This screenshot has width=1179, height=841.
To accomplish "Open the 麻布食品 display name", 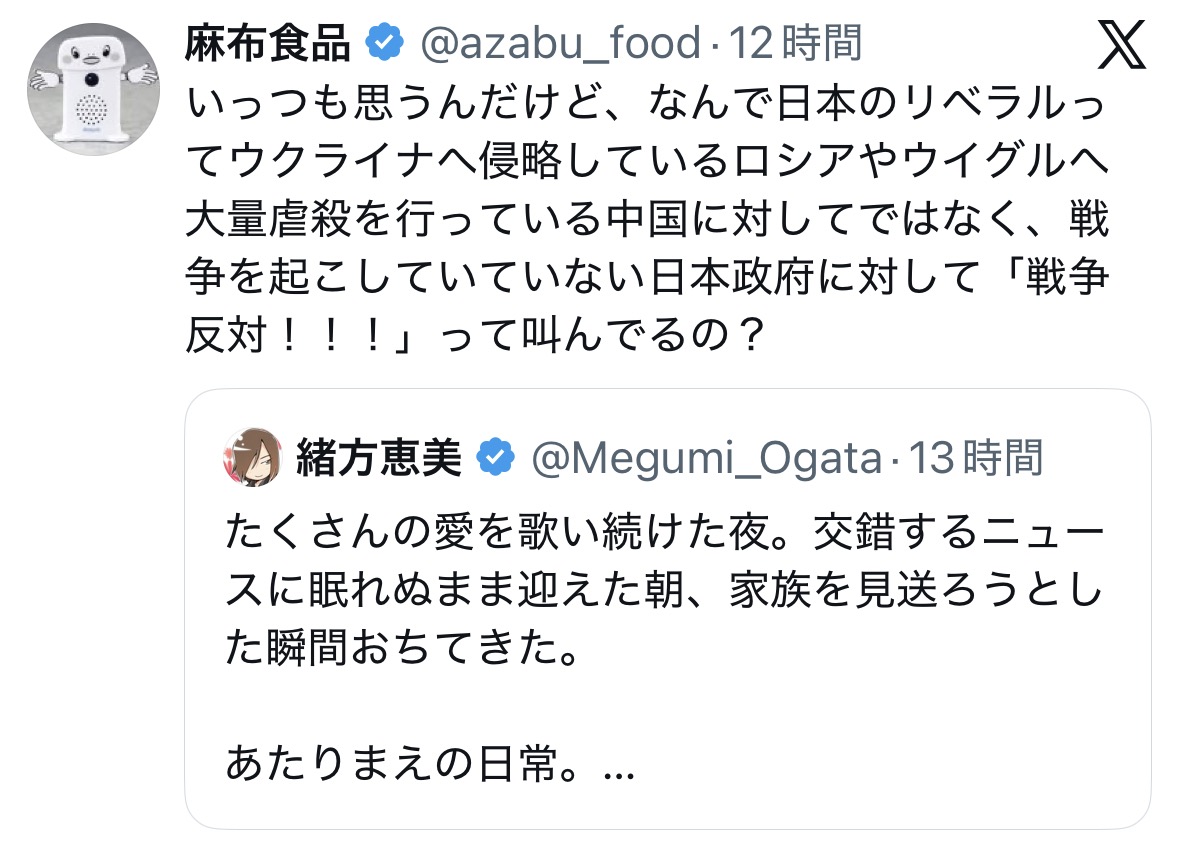I will (268, 43).
